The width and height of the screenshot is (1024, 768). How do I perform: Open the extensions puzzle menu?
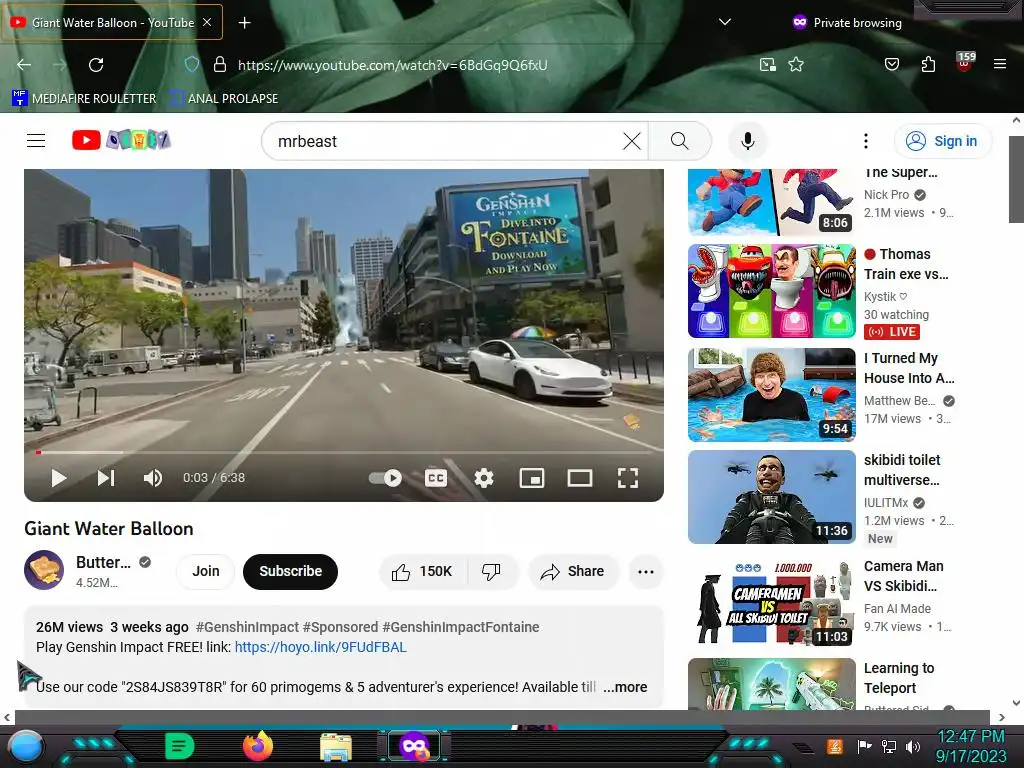click(928, 65)
